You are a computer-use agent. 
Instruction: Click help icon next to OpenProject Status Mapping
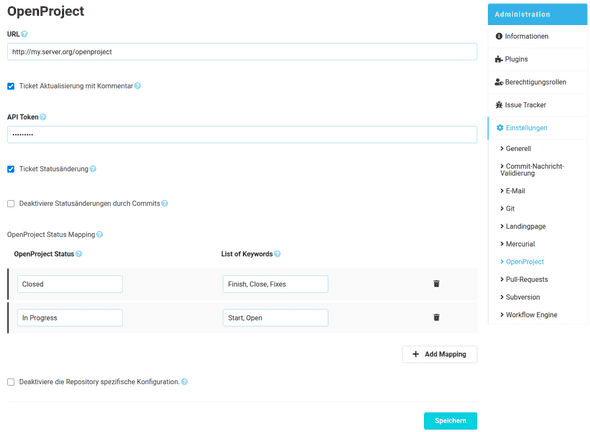[99, 234]
